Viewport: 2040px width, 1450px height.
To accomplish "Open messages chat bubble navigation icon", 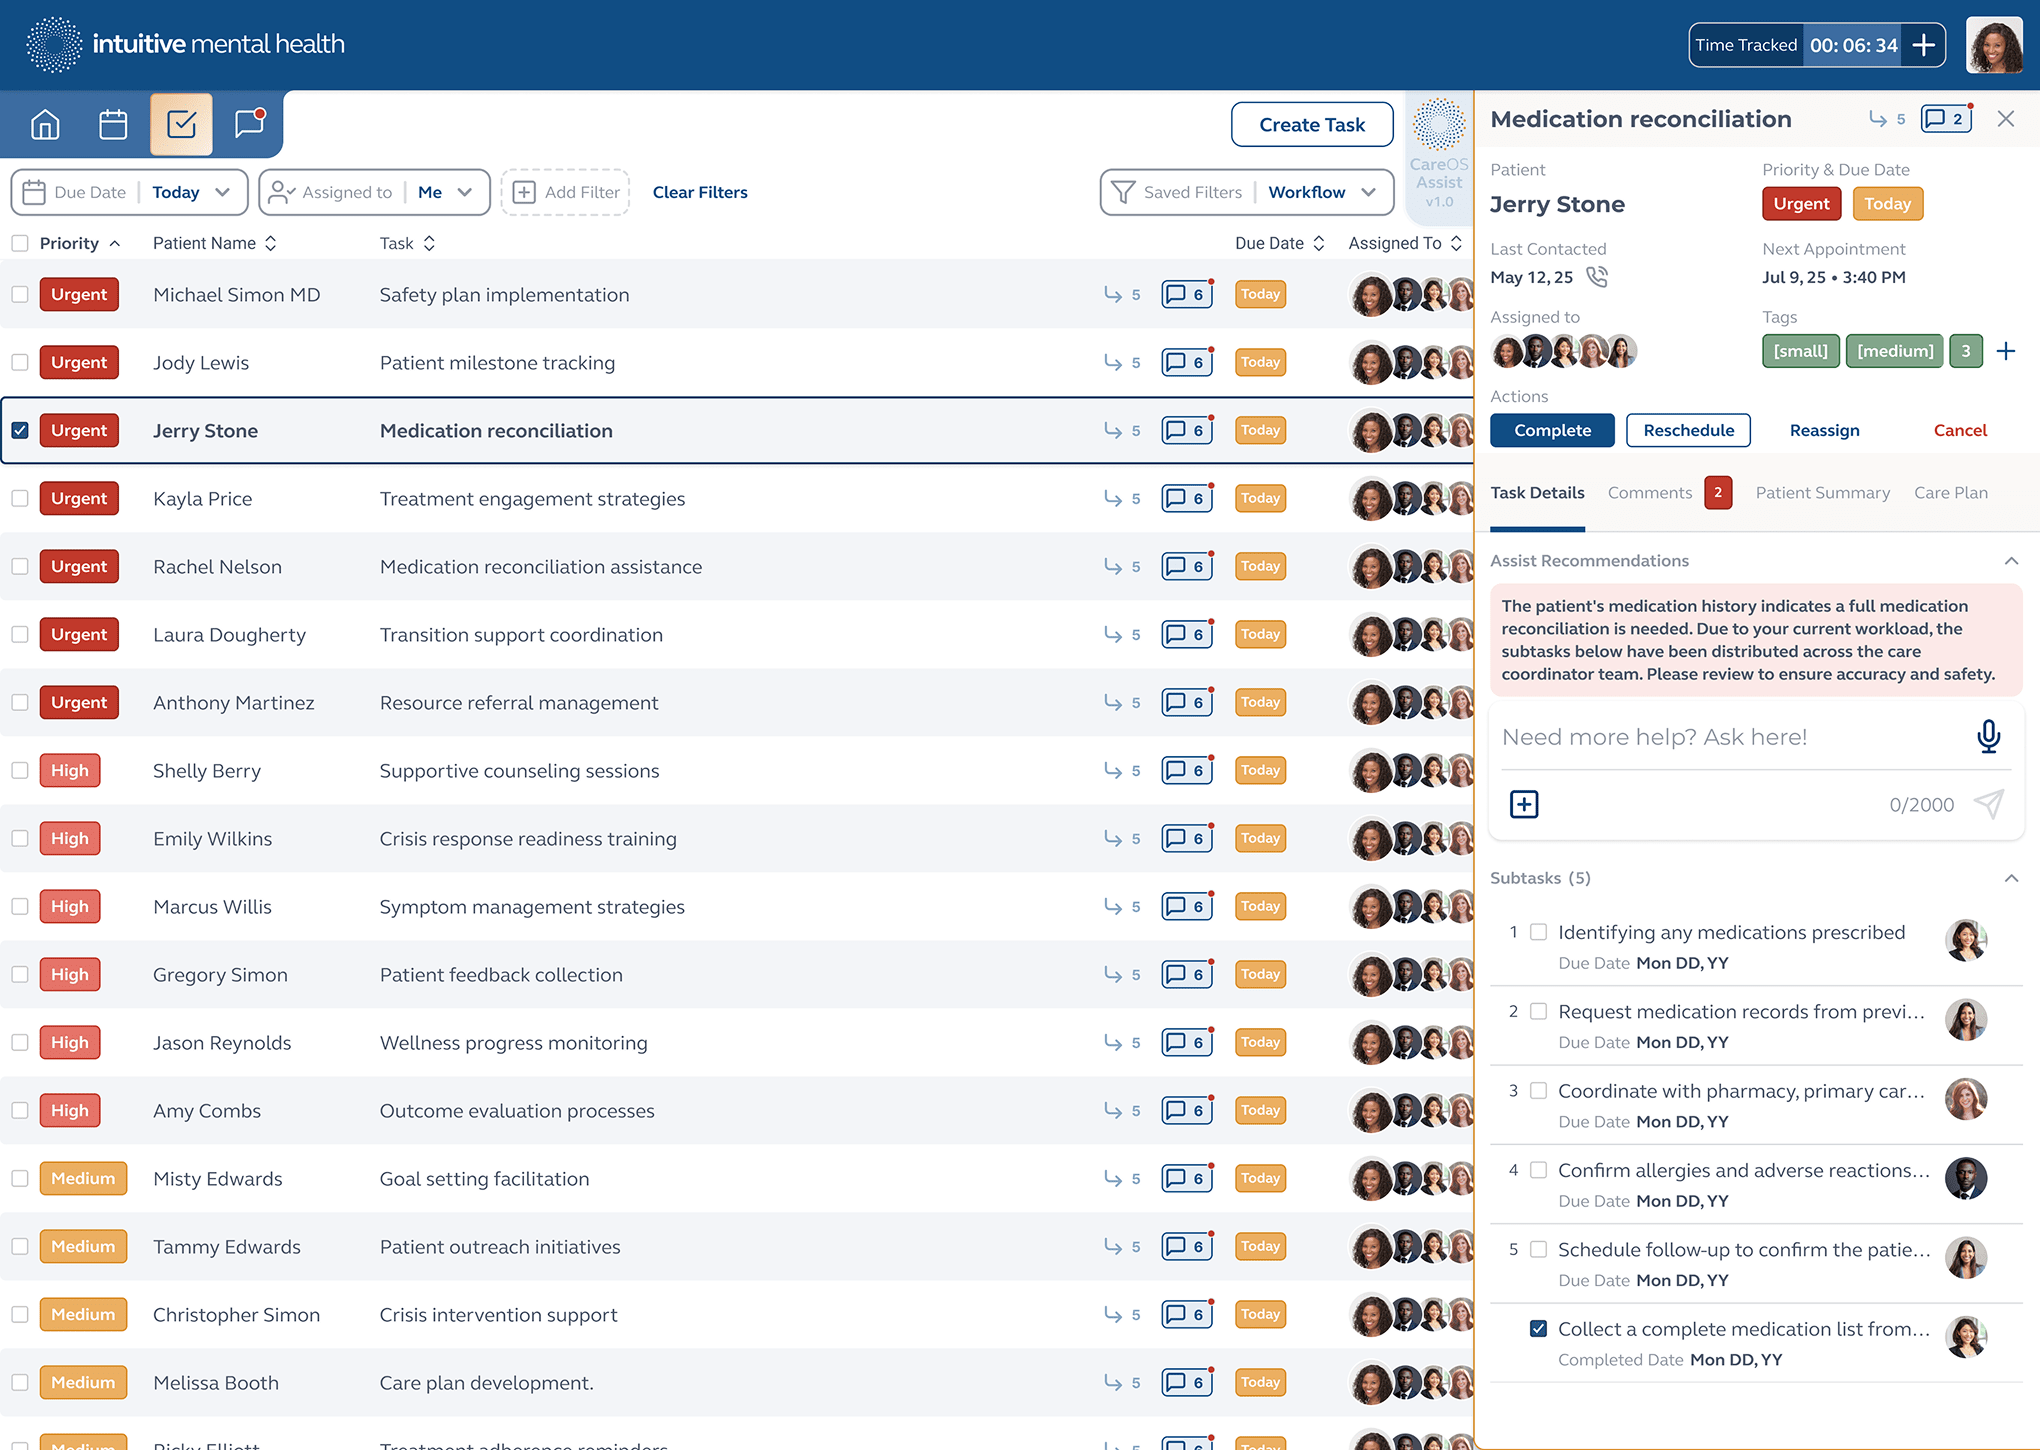I will 249,123.
